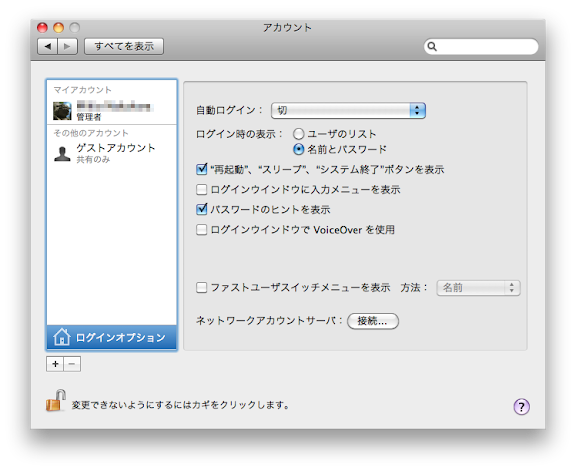
Task: Click the unlocked padlock icon
Action: (x=56, y=401)
